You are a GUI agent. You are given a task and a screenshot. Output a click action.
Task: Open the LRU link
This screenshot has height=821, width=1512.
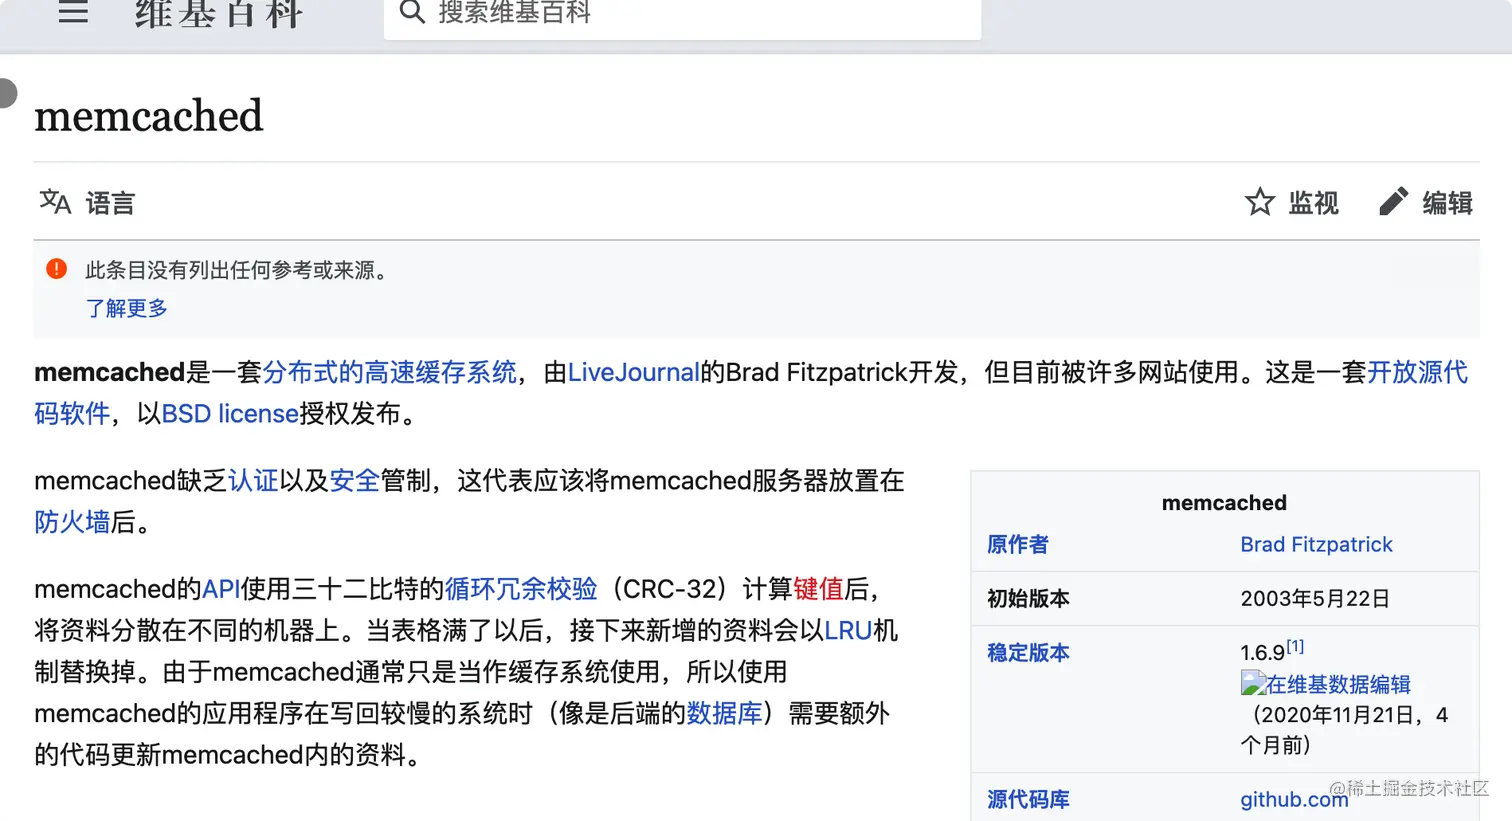click(x=849, y=630)
